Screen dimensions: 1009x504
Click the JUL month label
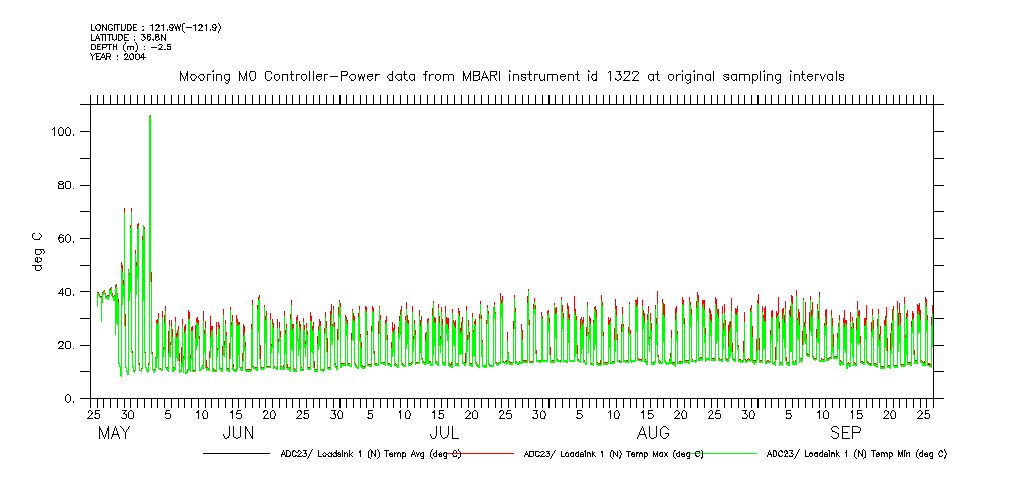[444, 433]
